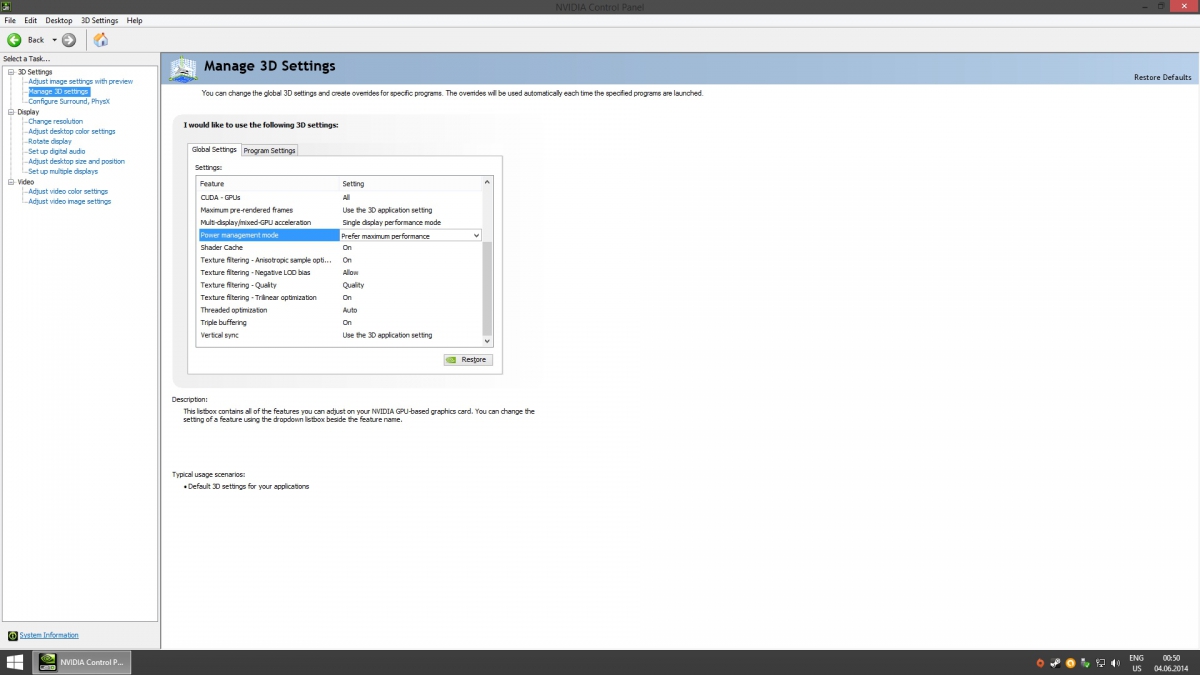
Task: Open Rotate display task
Action: (50, 141)
